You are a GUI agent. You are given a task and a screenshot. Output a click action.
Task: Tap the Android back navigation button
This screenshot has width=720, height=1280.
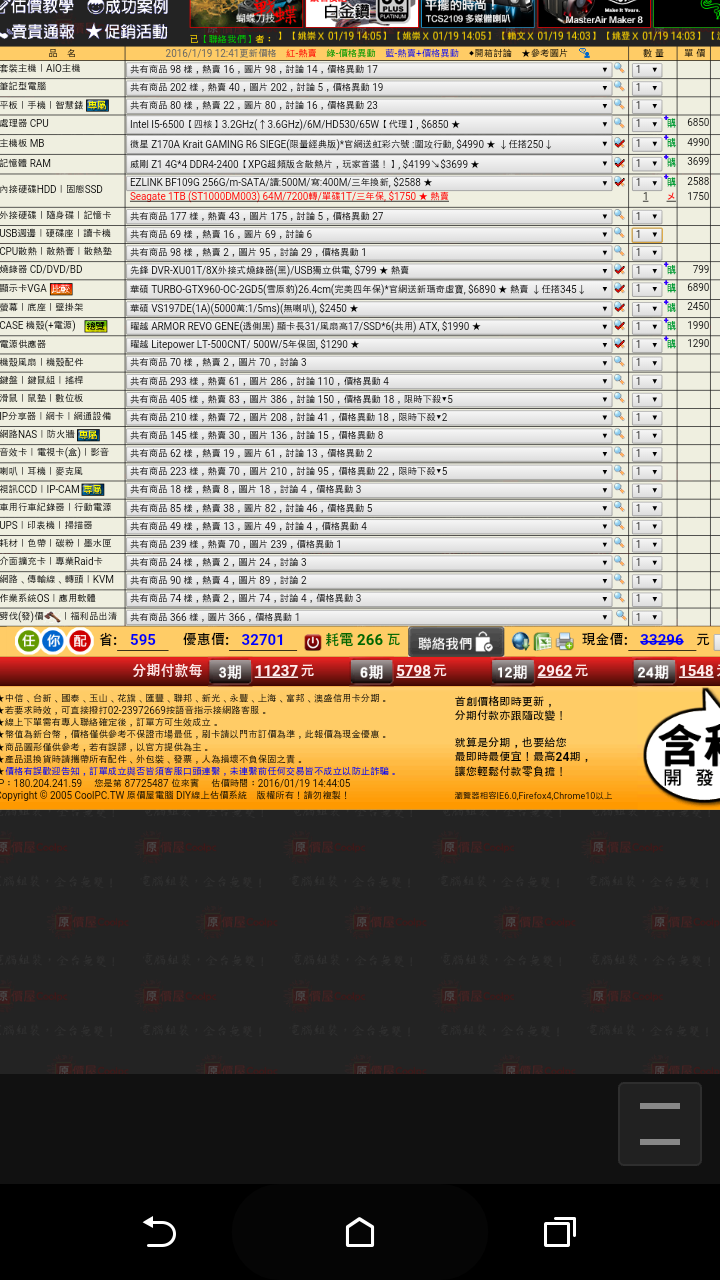160,1232
